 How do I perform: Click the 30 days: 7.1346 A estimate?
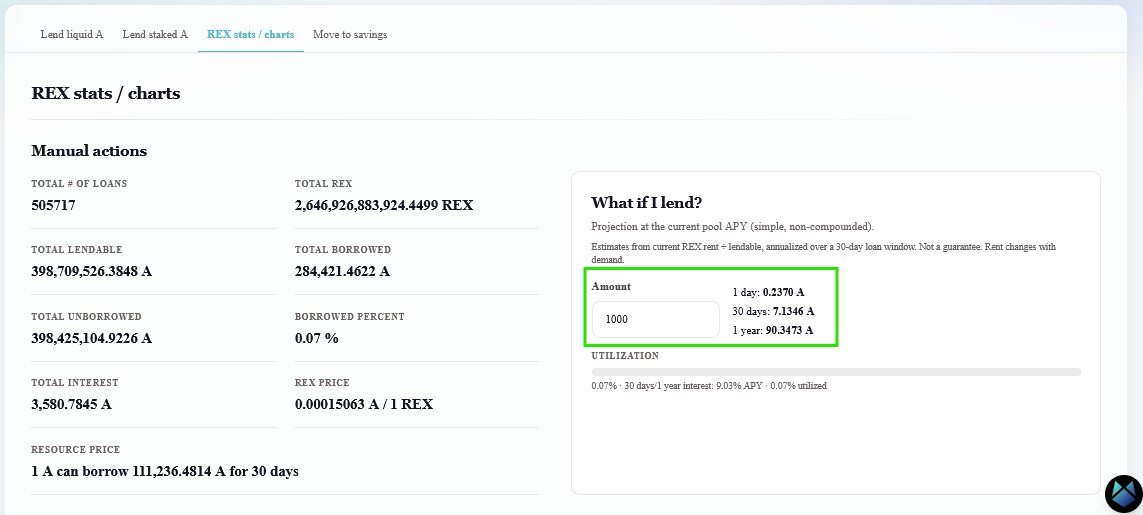[773, 311]
